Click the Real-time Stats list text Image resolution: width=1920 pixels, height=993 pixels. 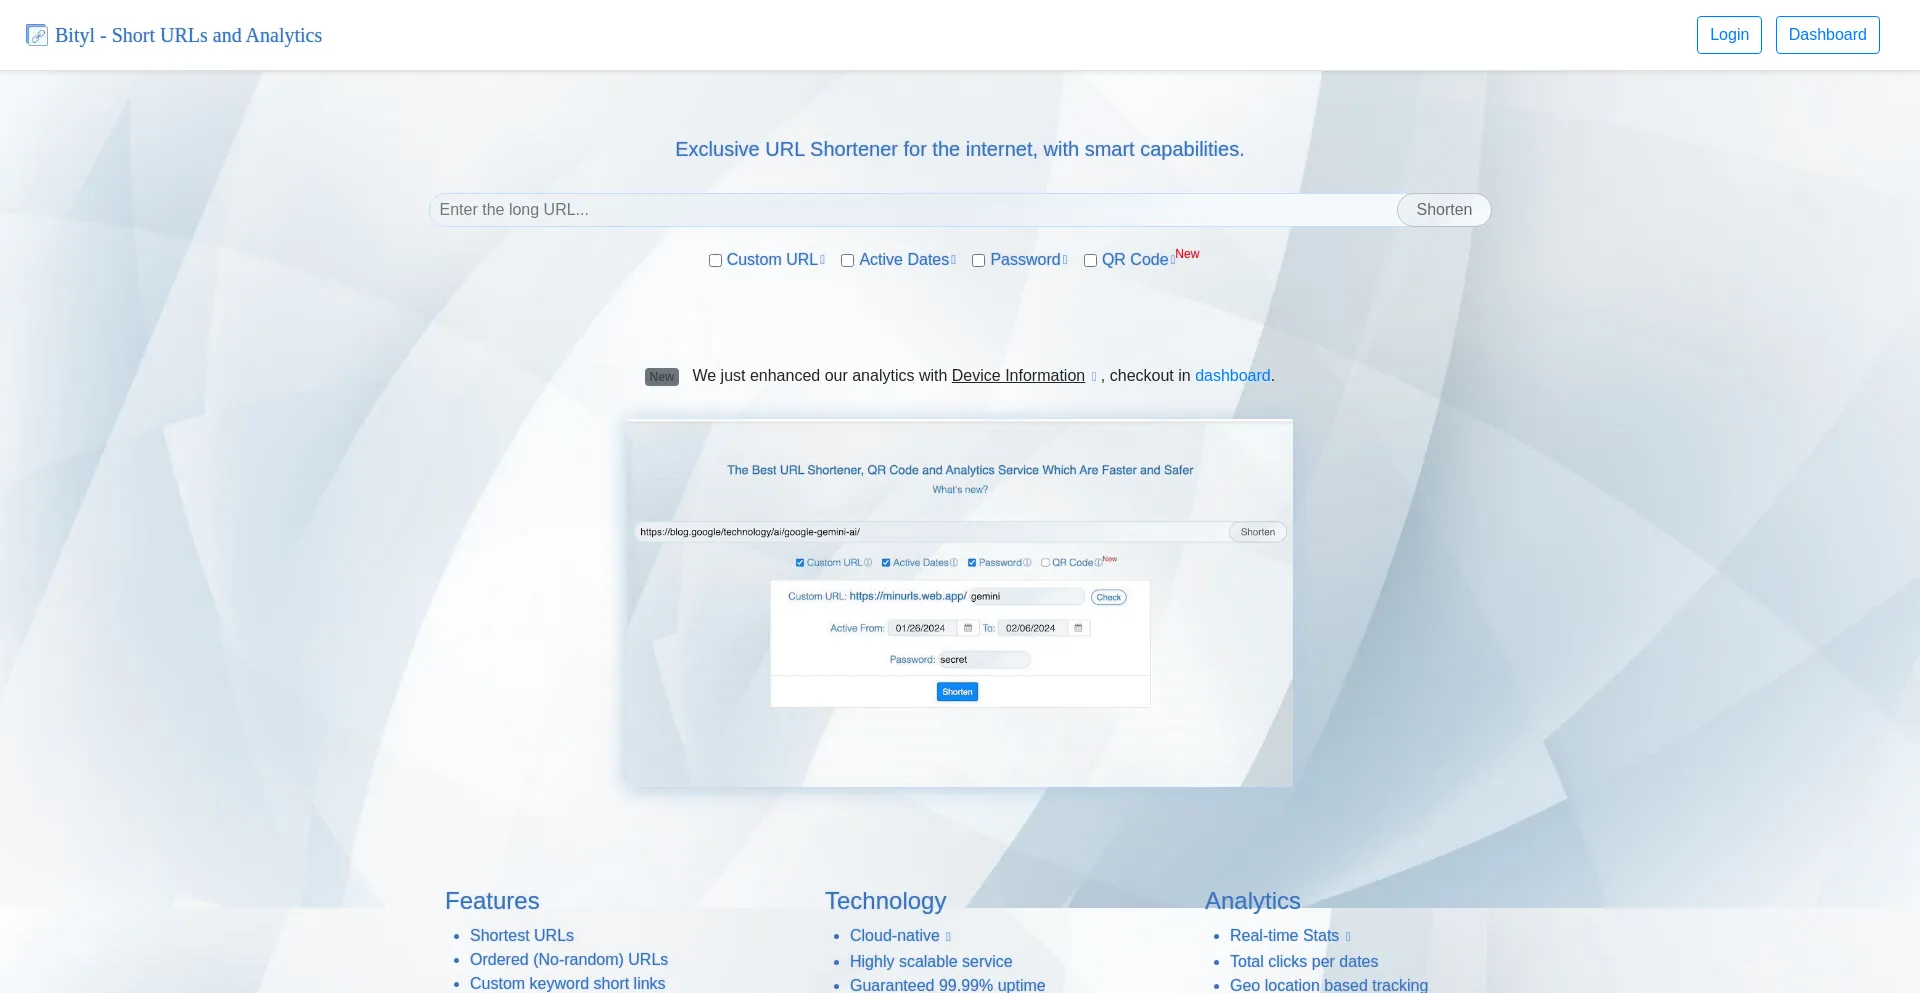(1284, 936)
